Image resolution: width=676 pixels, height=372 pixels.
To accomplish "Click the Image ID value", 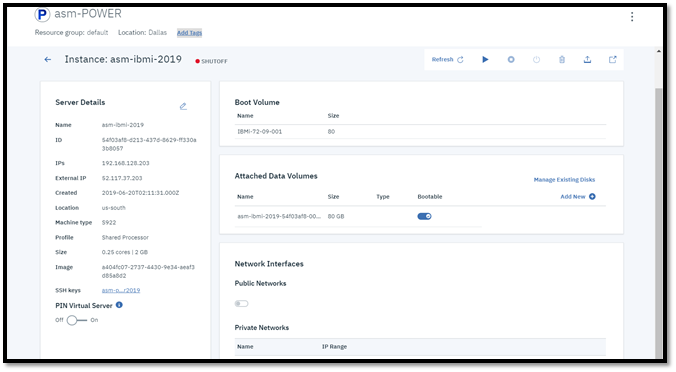I will (x=148, y=272).
